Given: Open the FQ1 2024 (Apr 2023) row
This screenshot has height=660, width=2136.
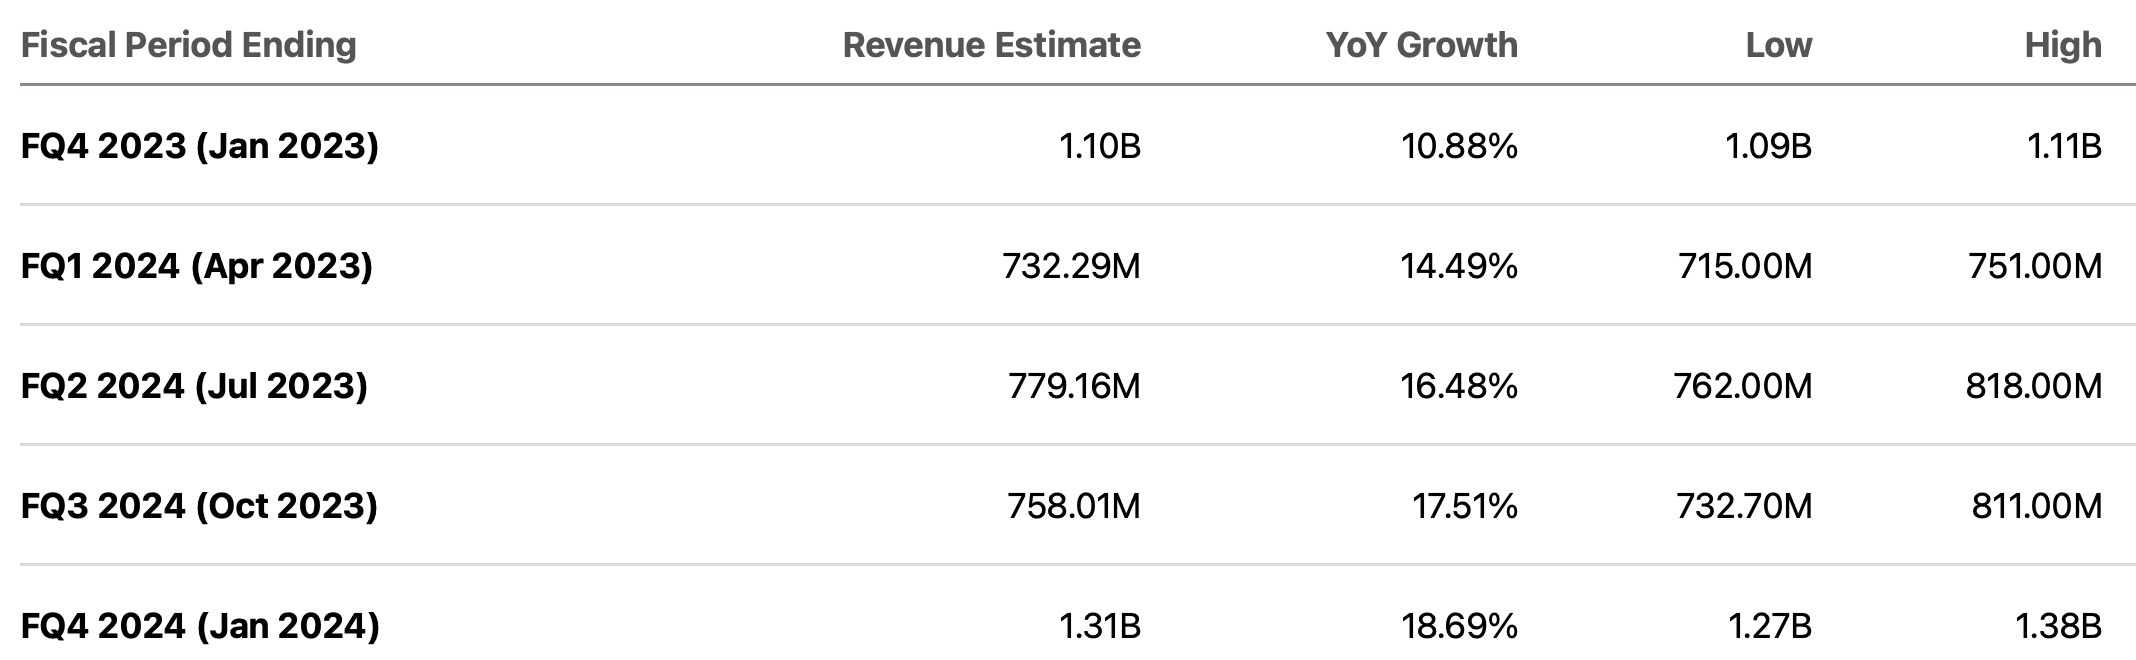Looking at the screenshot, I should pos(196,266).
